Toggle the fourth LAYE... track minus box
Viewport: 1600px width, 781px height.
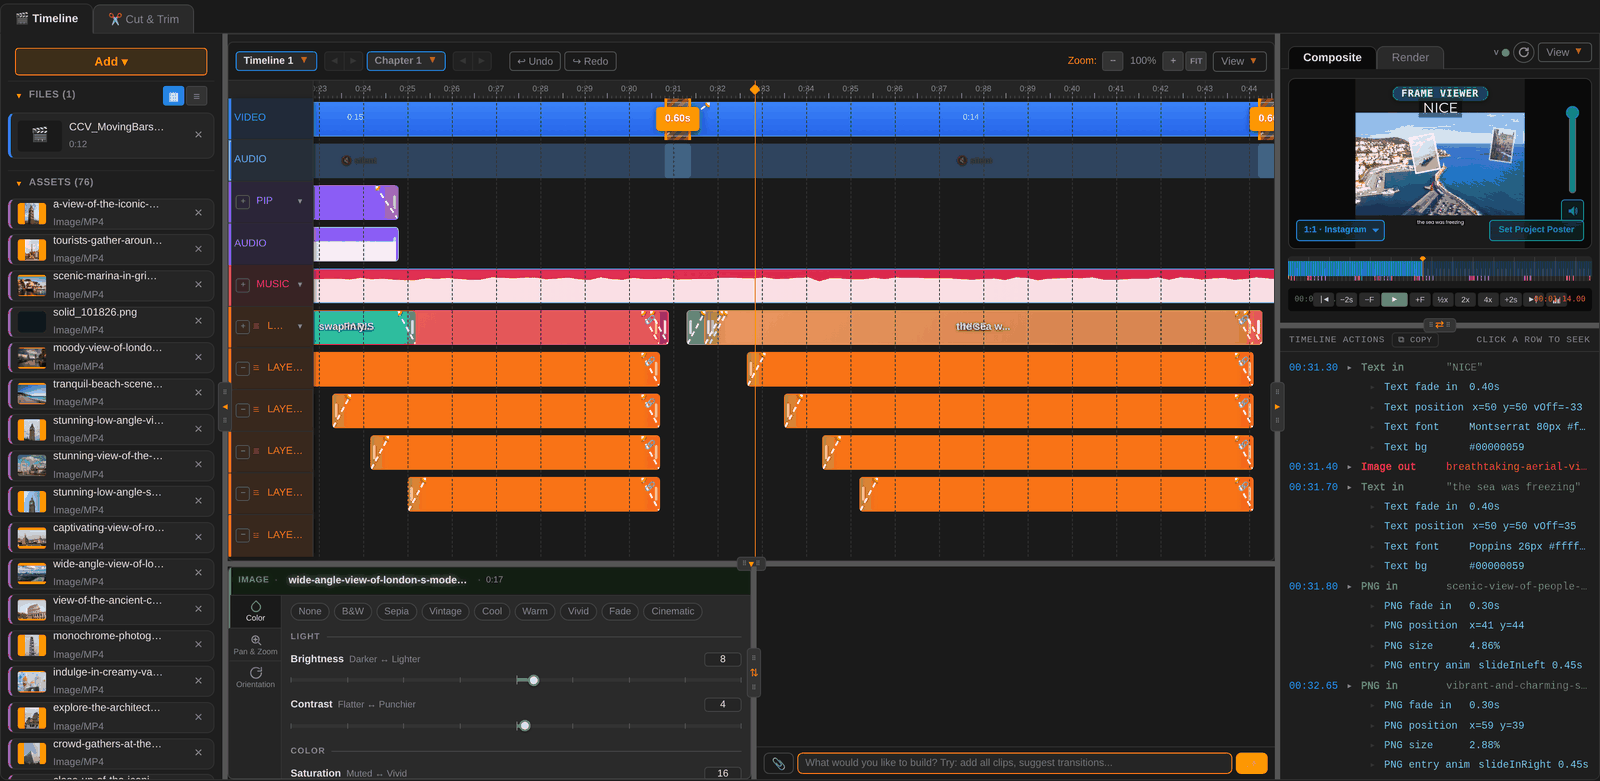pyautogui.click(x=243, y=493)
